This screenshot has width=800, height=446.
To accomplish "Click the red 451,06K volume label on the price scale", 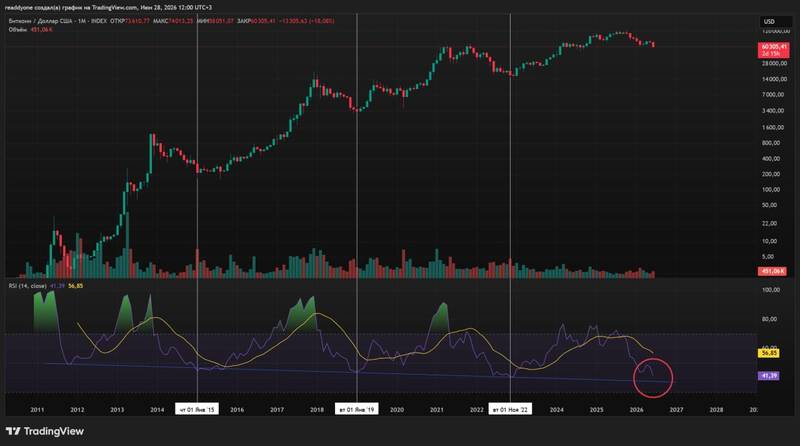I will pyautogui.click(x=772, y=271).
